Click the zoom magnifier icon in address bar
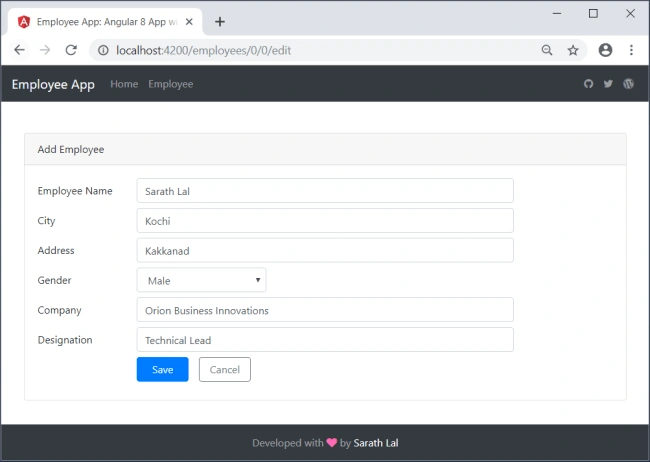 tap(547, 50)
